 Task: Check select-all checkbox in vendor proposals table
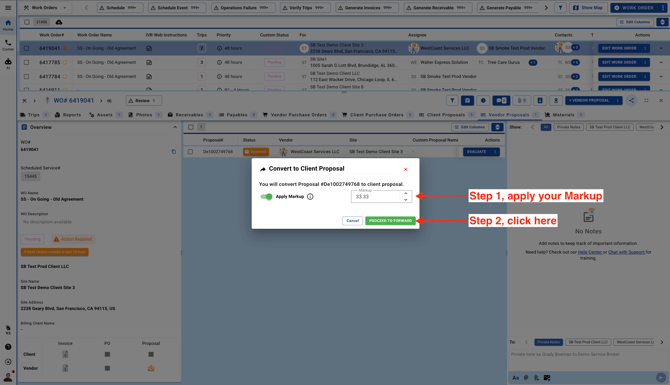pyautogui.click(x=191, y=127)
